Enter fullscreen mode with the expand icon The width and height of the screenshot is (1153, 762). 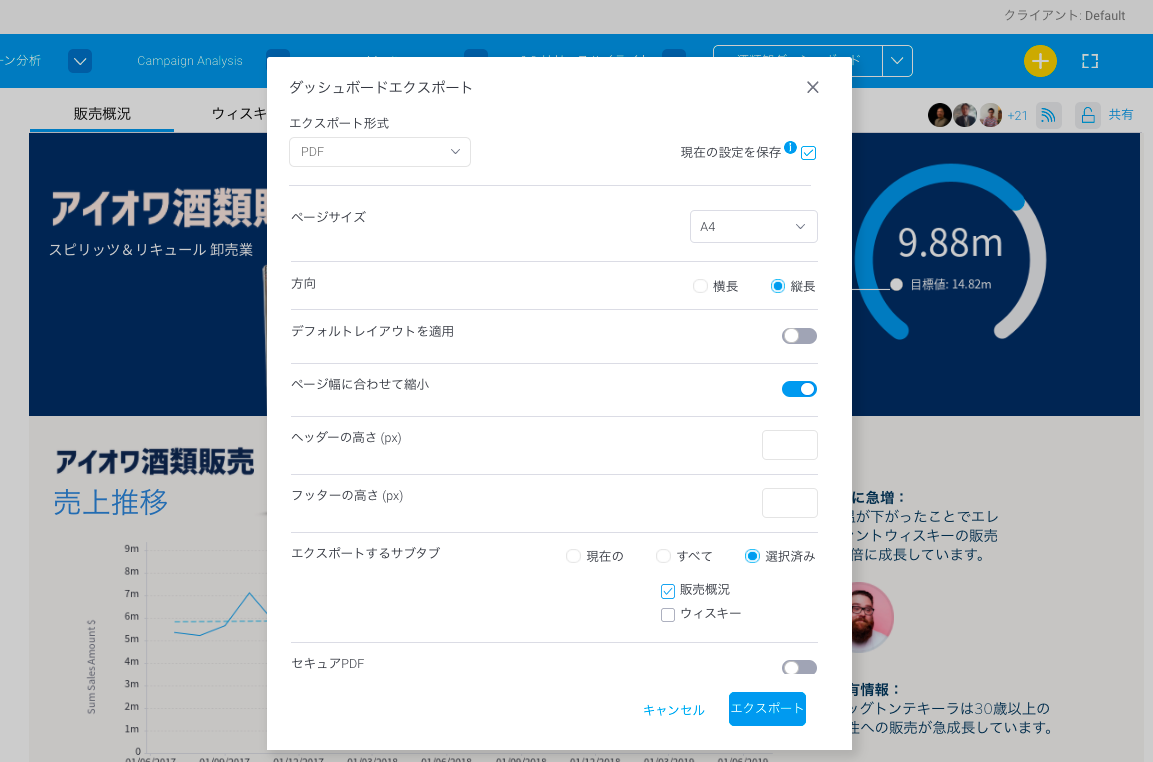(x=1090, y=61)
